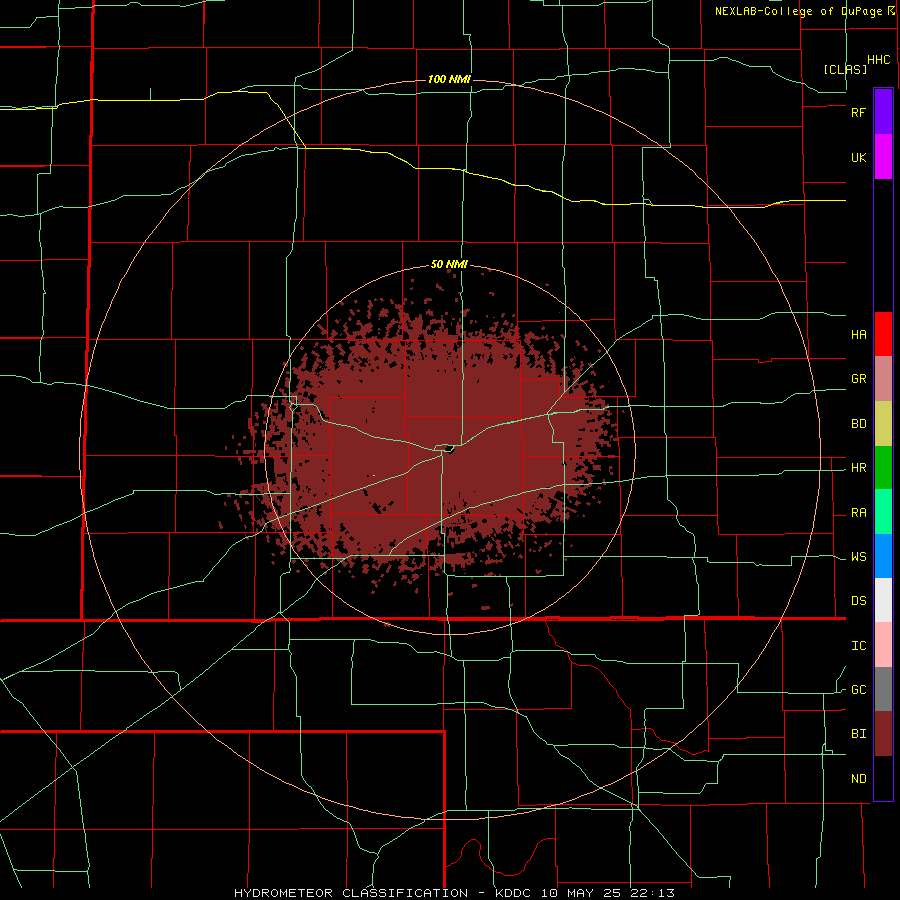This screenshot has width=900, height=900.
Task: Click the BI dark-red legend color block
Action: pos(883,734)
